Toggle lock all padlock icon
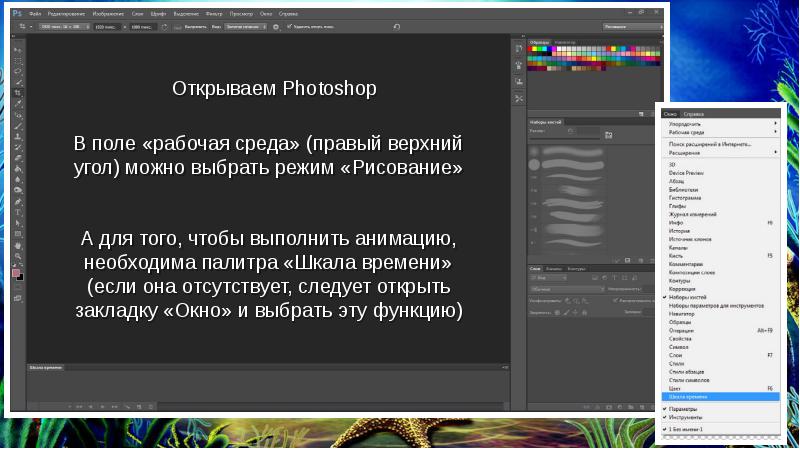This screenshot has width=800, height=449. 585,312
